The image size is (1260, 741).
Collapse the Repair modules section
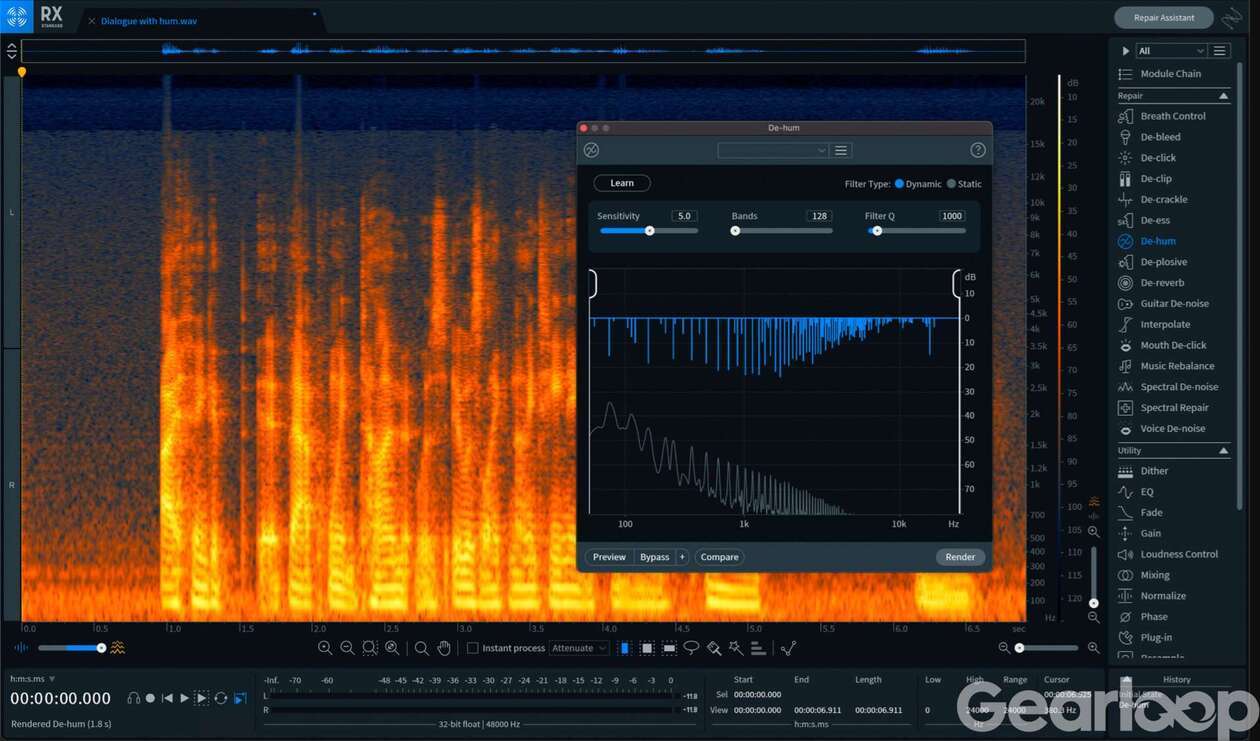[x=1223, y=96]
